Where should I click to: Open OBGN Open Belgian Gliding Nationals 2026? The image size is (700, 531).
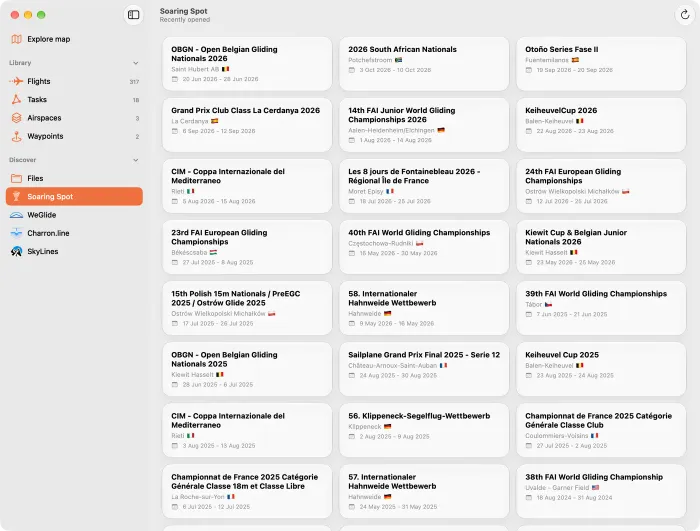point(247,64)
